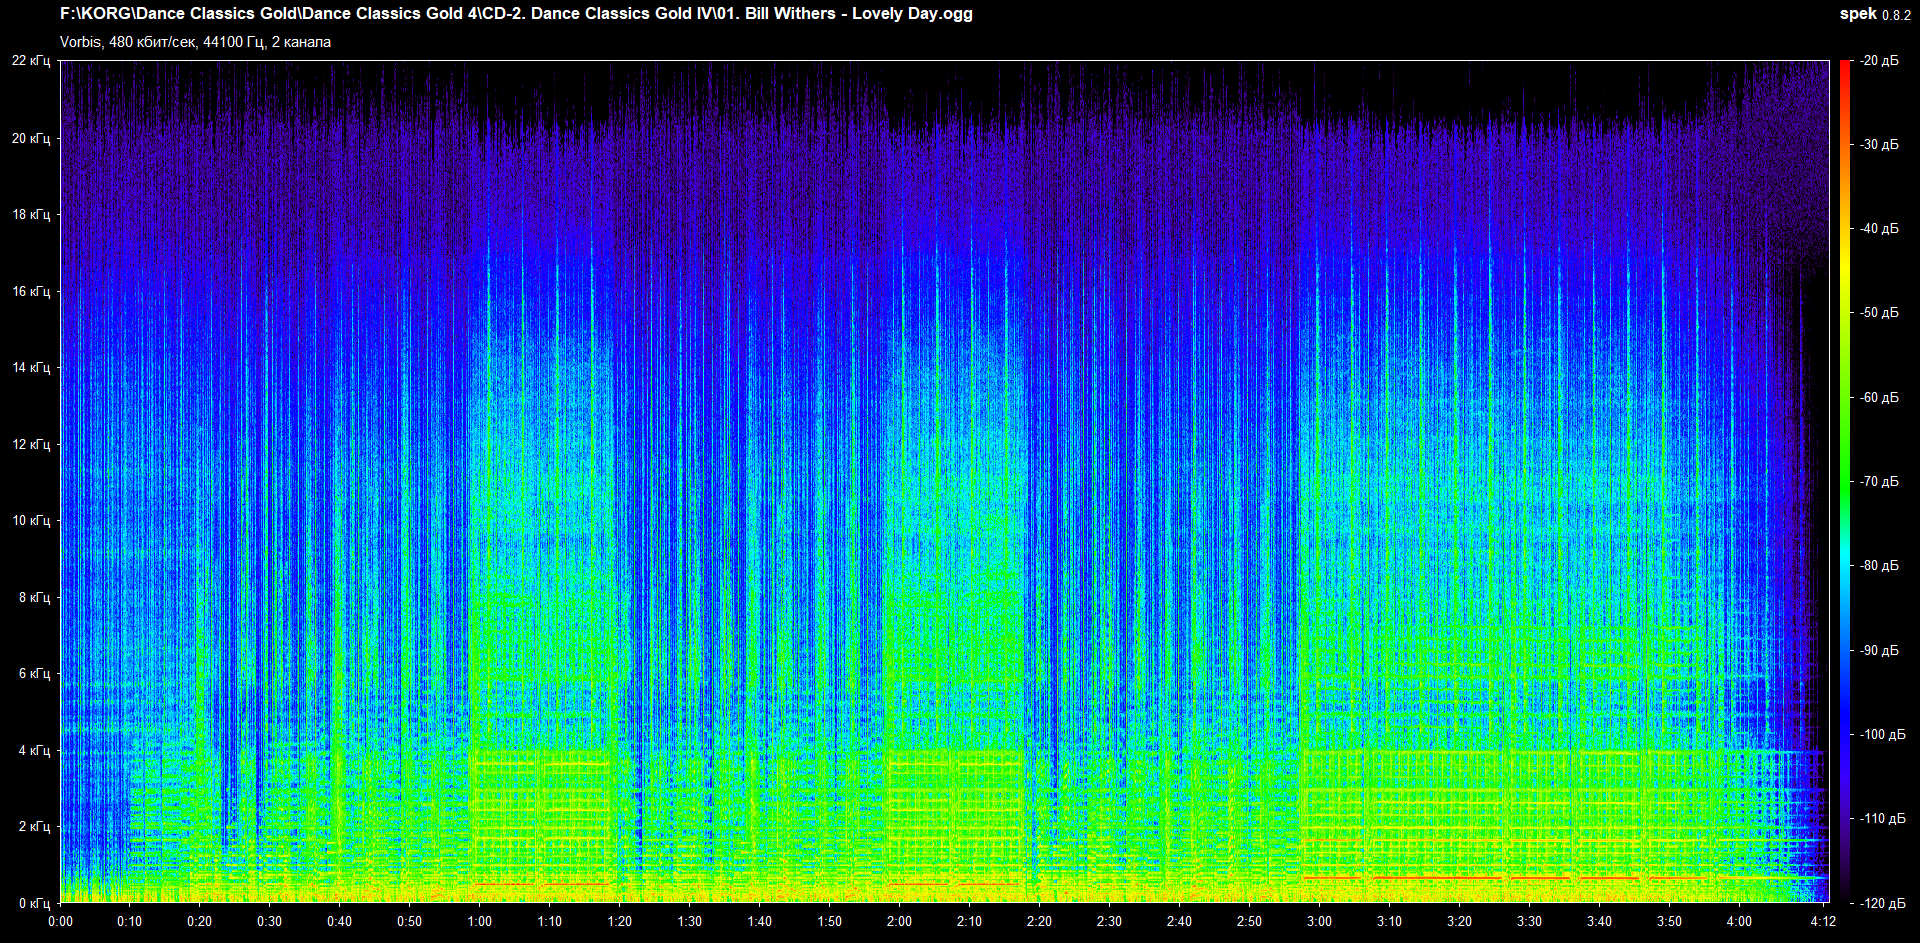Click the 0:00 time axis marker
The image size is (1920, 943).
(x=60, y=921)
